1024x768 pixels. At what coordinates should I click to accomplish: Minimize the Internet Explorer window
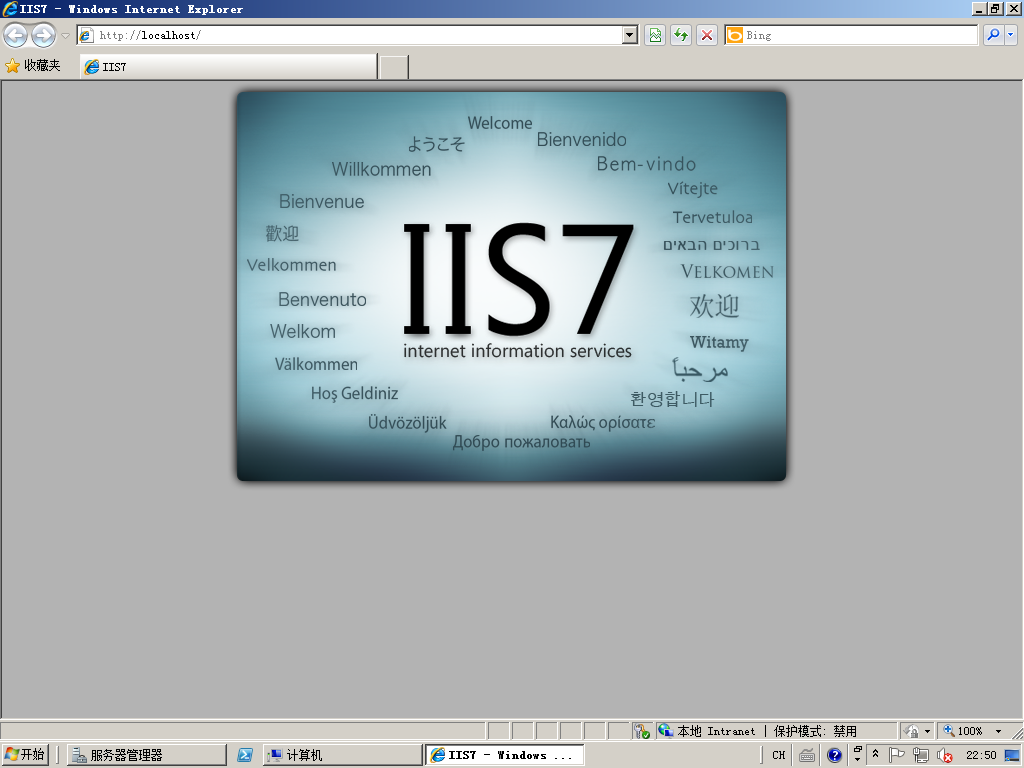pyautogui.click(x=979, y=8)
